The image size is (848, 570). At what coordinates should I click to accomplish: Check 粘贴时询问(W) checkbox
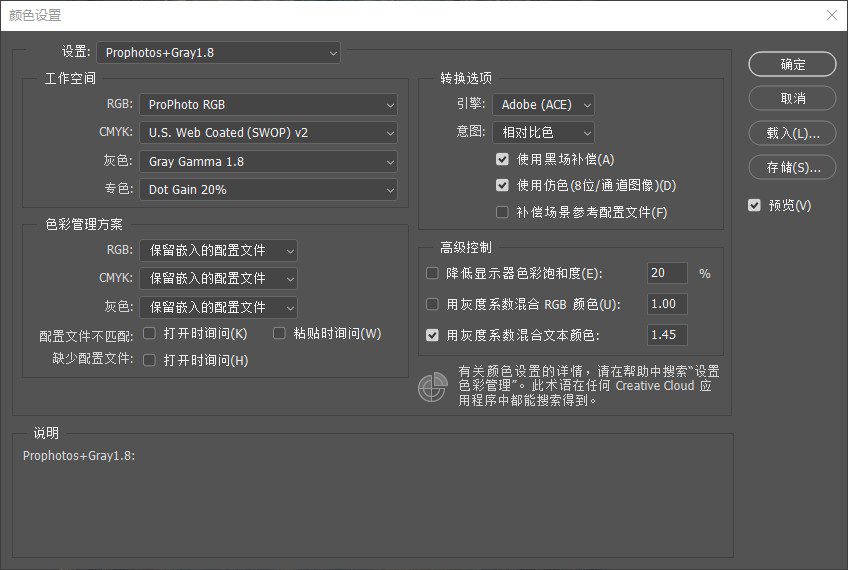(279, 333)
